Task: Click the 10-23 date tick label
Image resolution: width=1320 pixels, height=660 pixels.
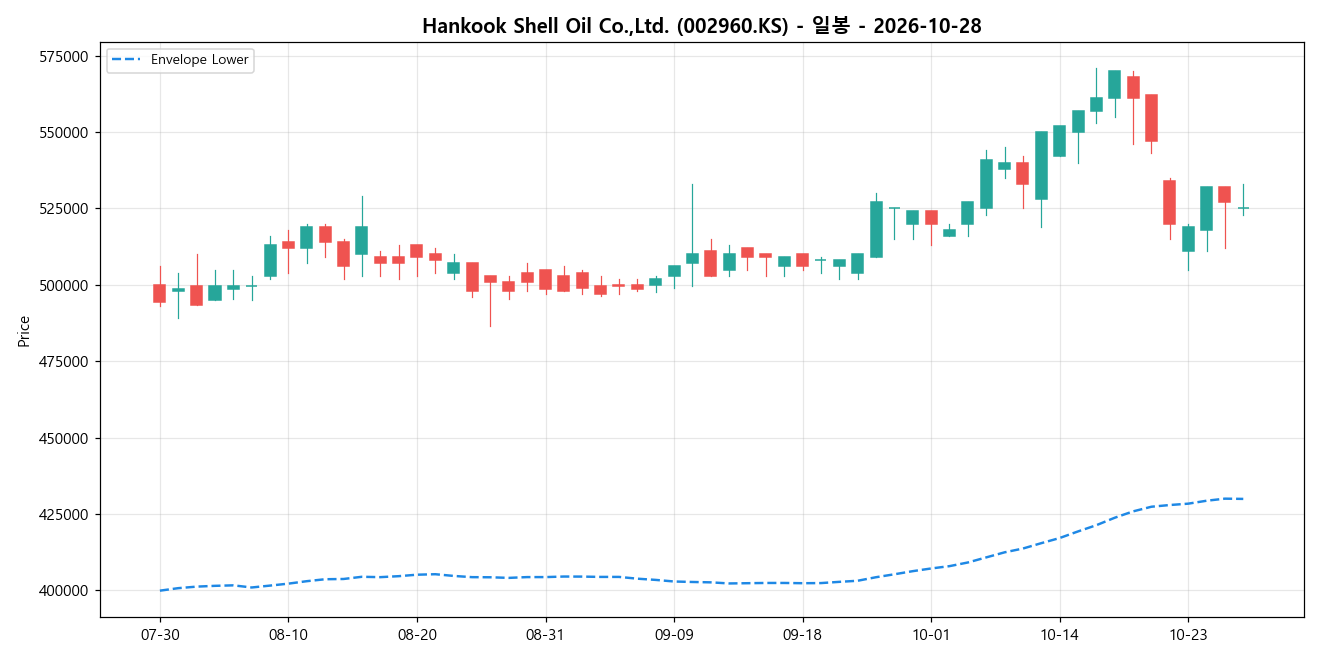Action: click(1188, 634)
